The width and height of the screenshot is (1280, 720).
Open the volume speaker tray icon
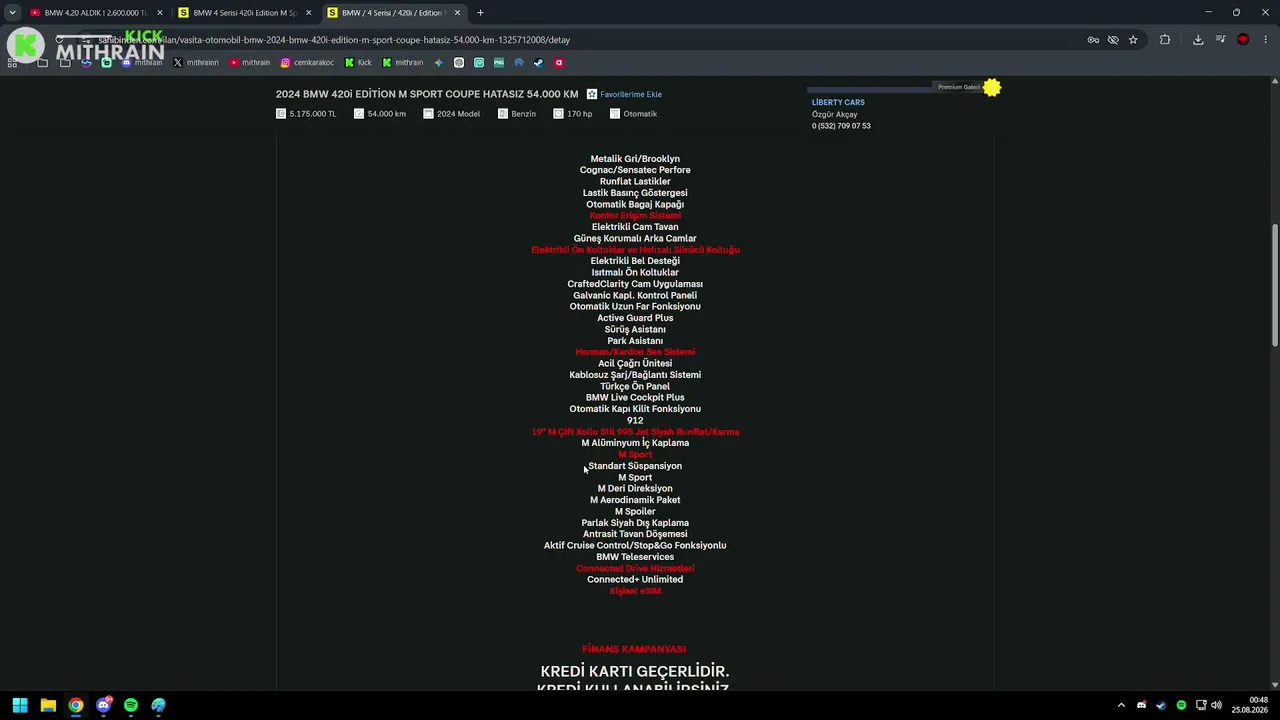click(x=1216, y=705)
